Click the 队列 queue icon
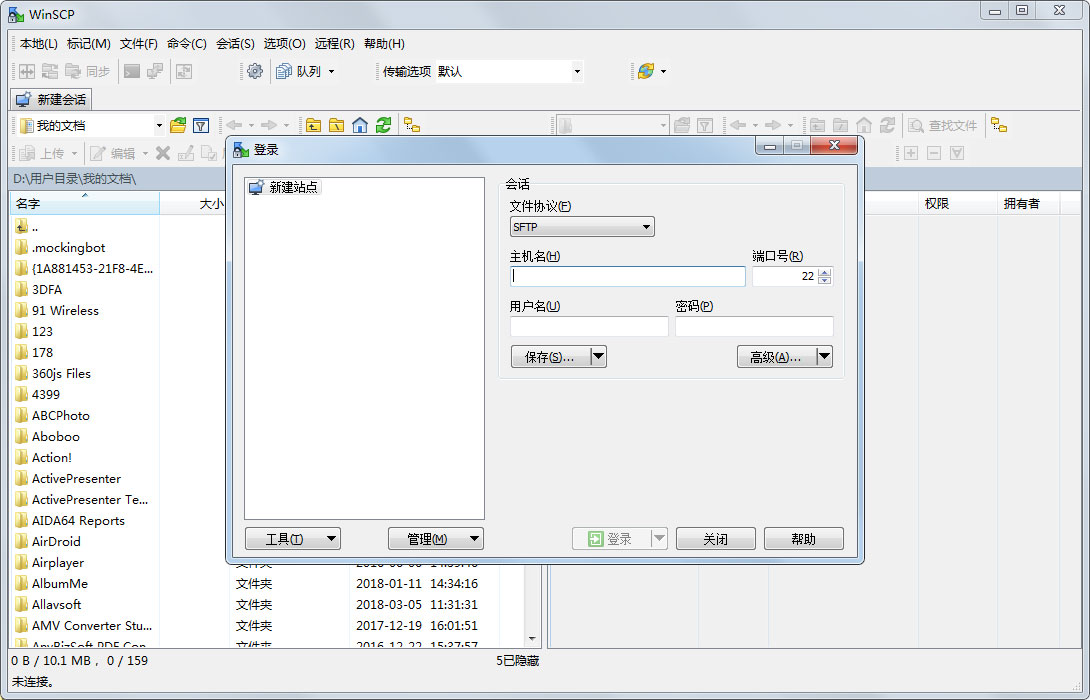Image resolution: width=1090 pixels, height=700 pixels. pyautogui.click(x=284, y=71)
